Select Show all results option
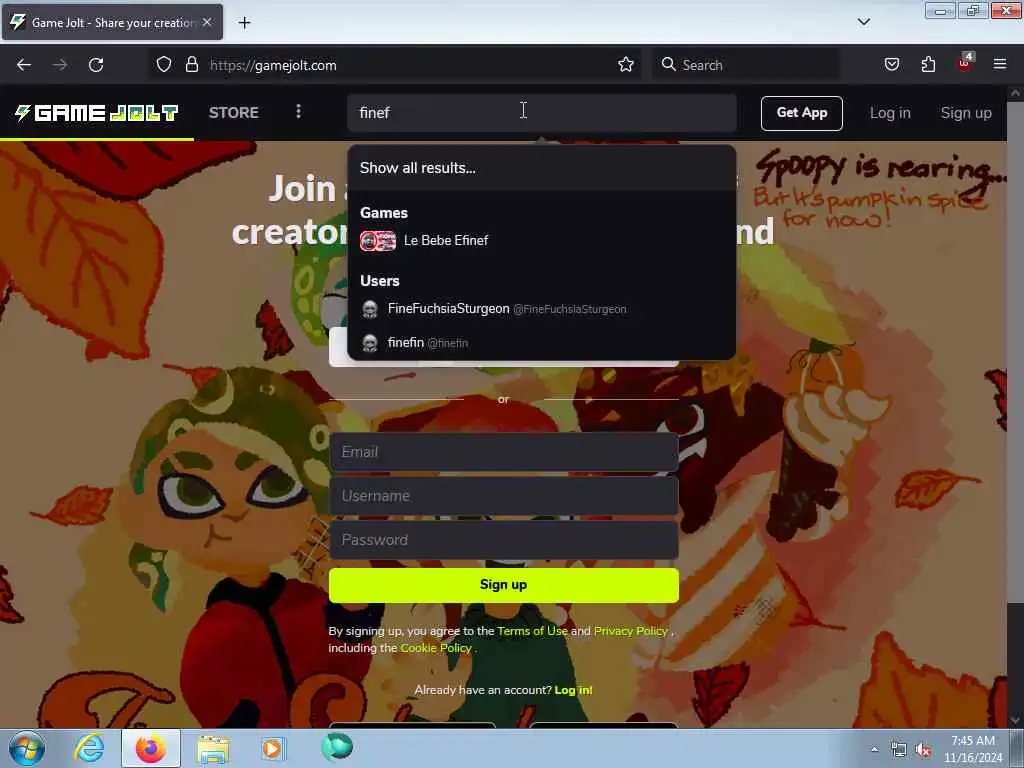Image resolution: width=1024 pixels, height=768 pixels. 541,168
